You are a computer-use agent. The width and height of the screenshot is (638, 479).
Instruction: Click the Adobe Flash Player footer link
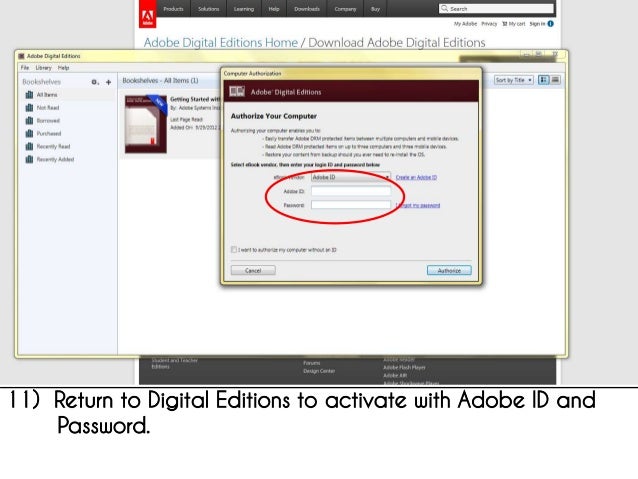(x=404, y=367)
